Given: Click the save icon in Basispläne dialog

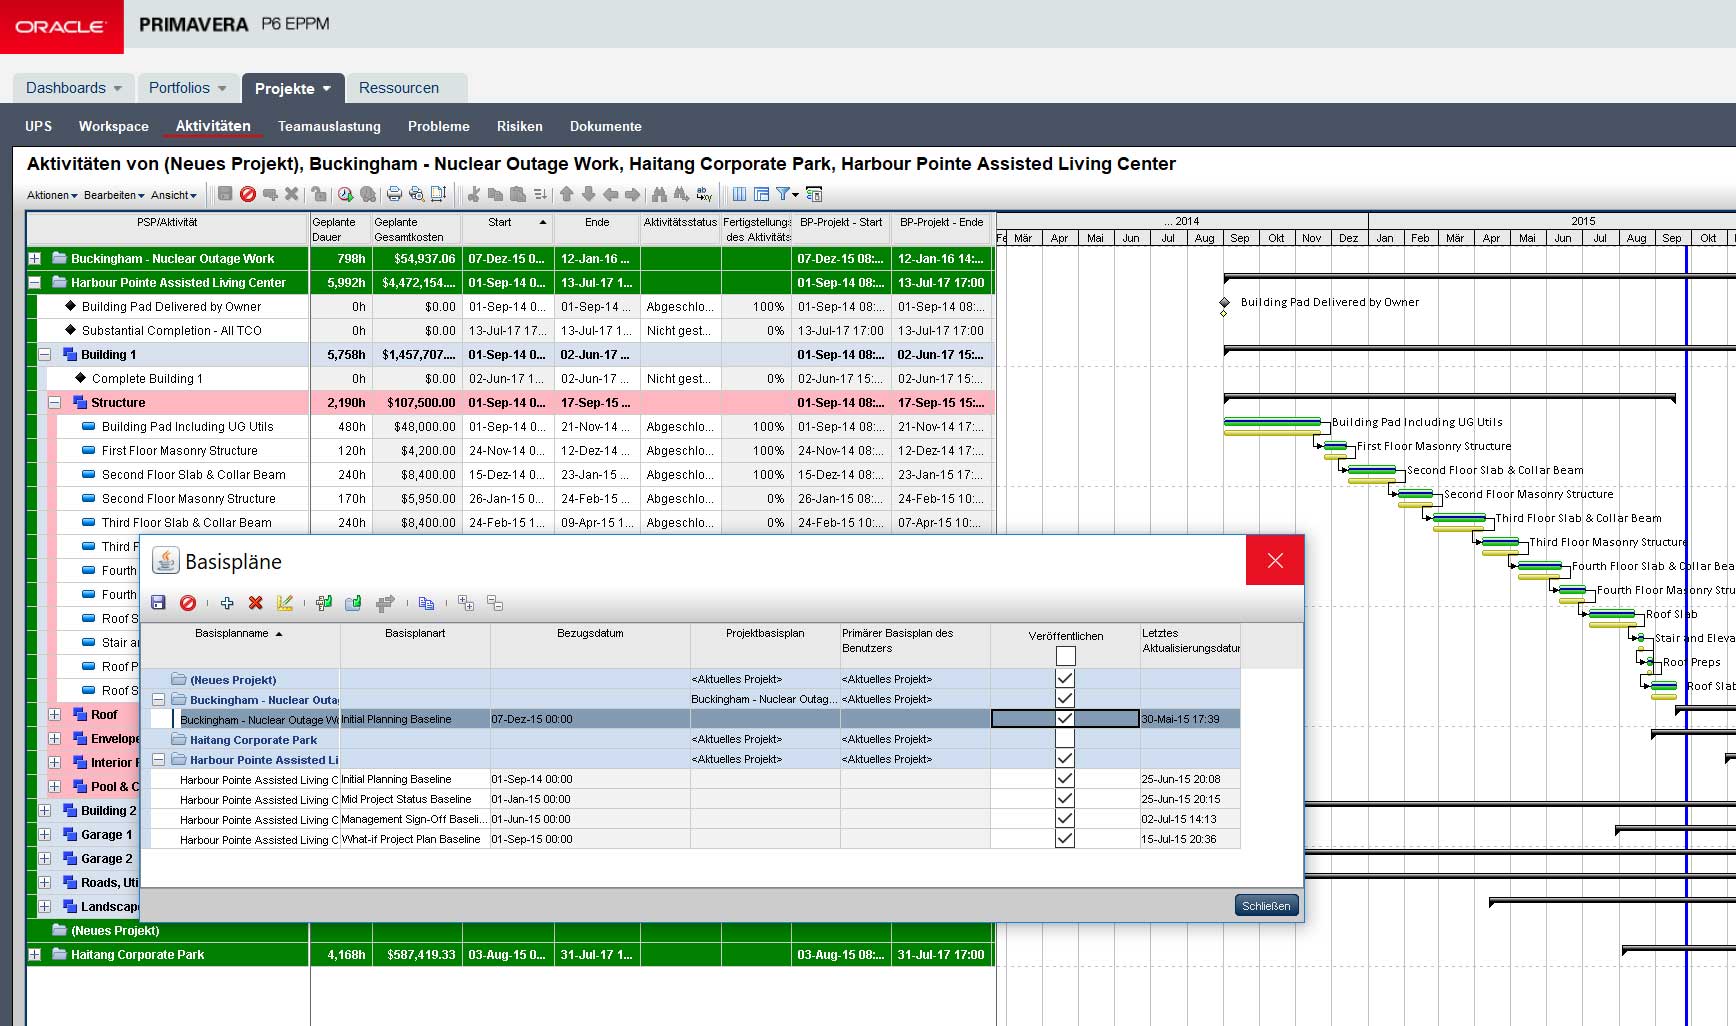Looking at the screenshot, I should click(x=158, y=603).
